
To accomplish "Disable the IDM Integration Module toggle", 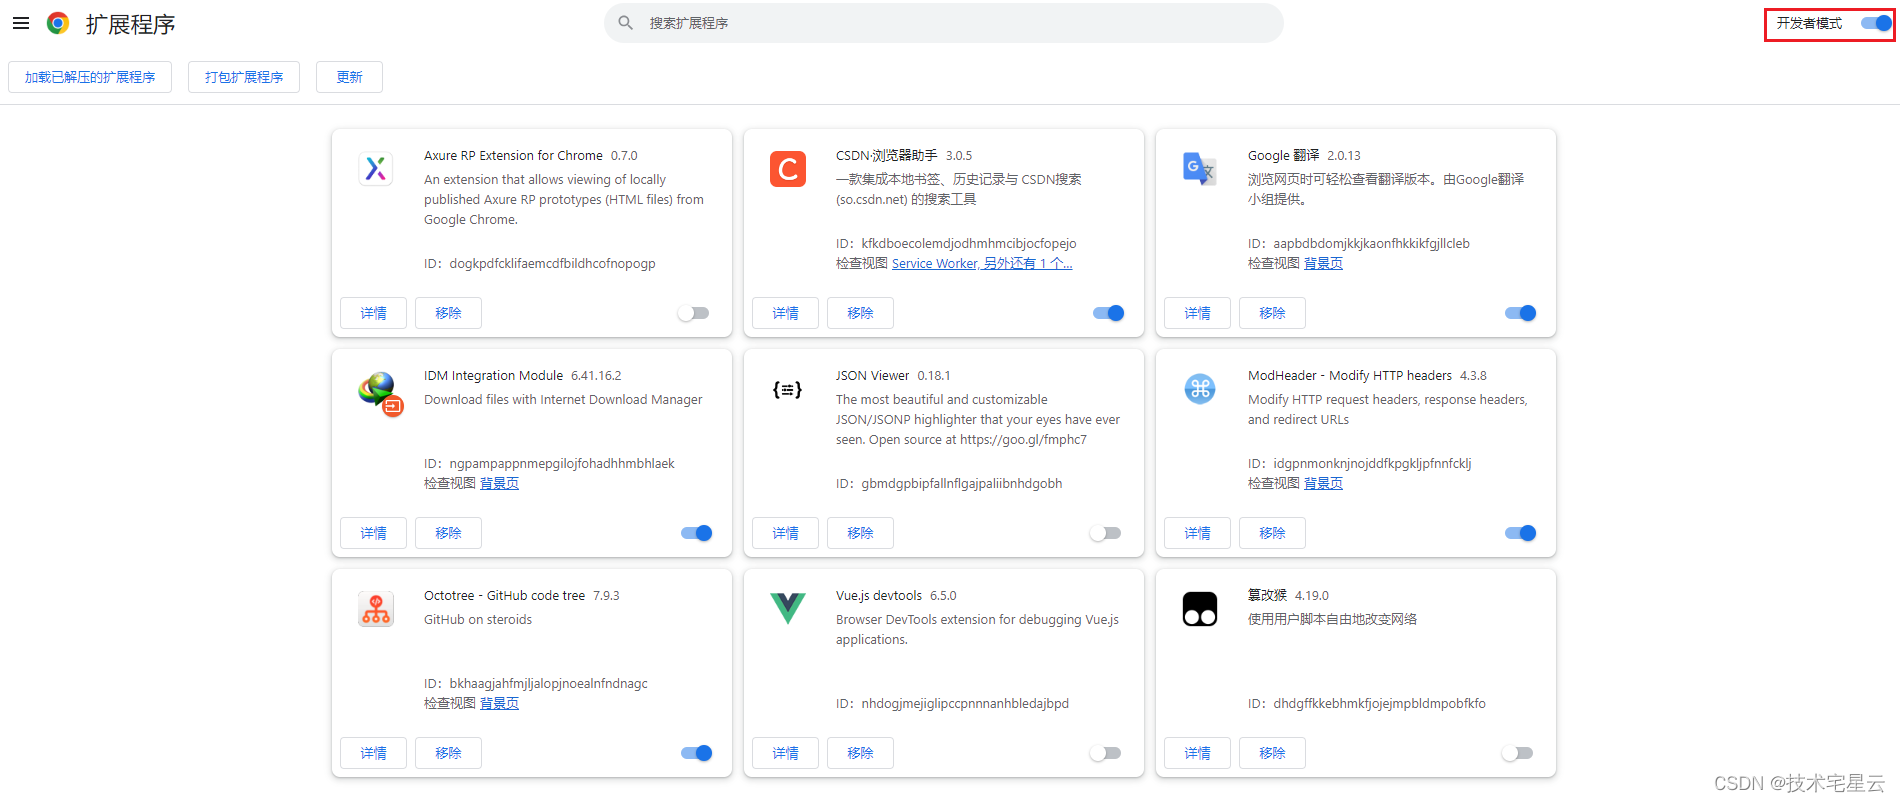I will click(x=696, y=533).
